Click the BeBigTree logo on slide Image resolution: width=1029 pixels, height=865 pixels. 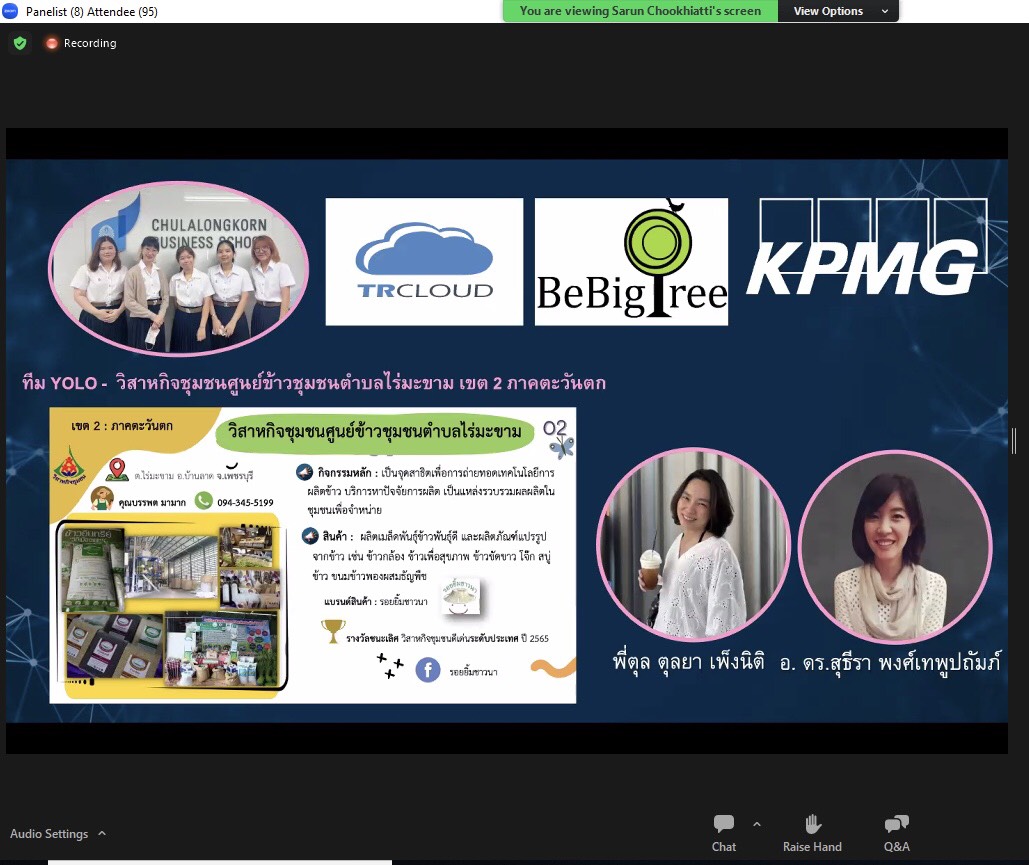(x=631, y=261)
